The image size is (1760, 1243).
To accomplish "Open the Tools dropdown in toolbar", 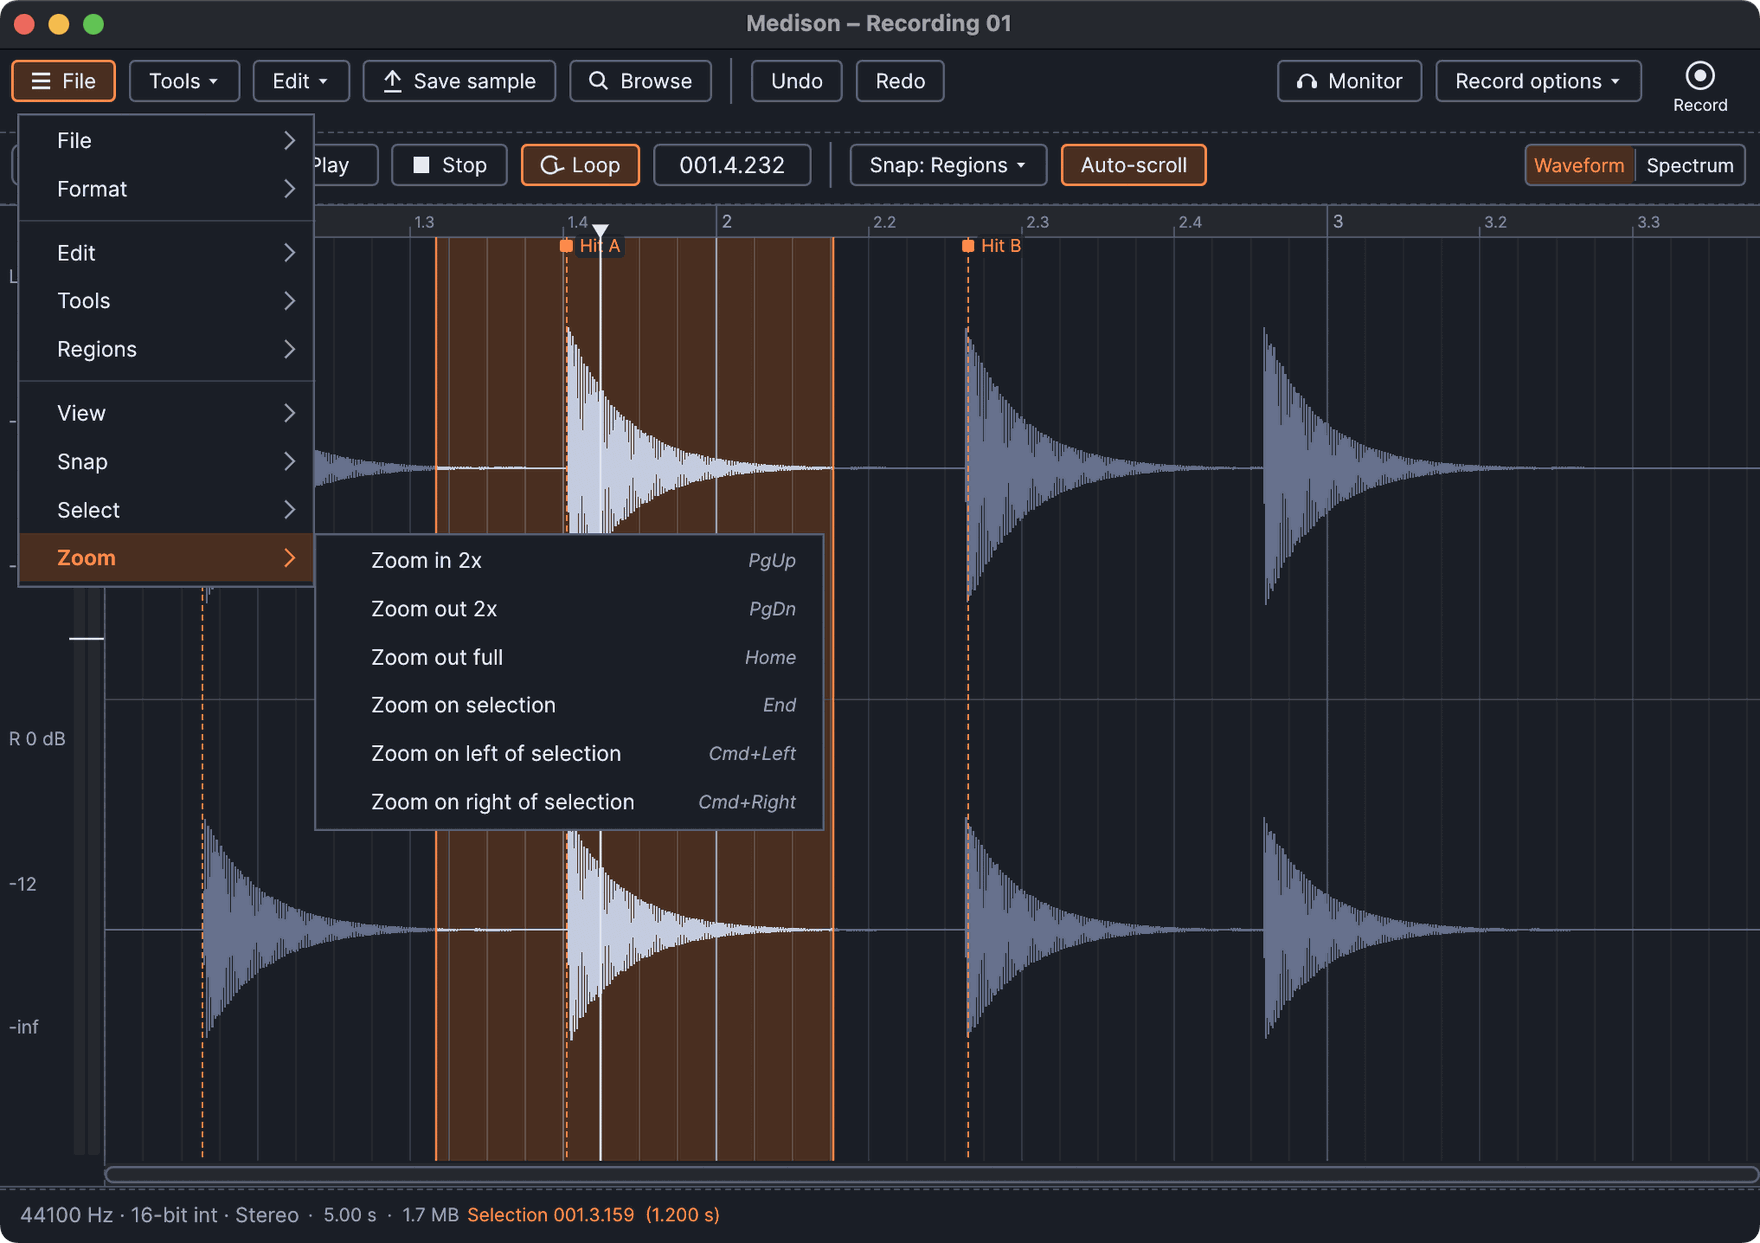I will point(184,81).
